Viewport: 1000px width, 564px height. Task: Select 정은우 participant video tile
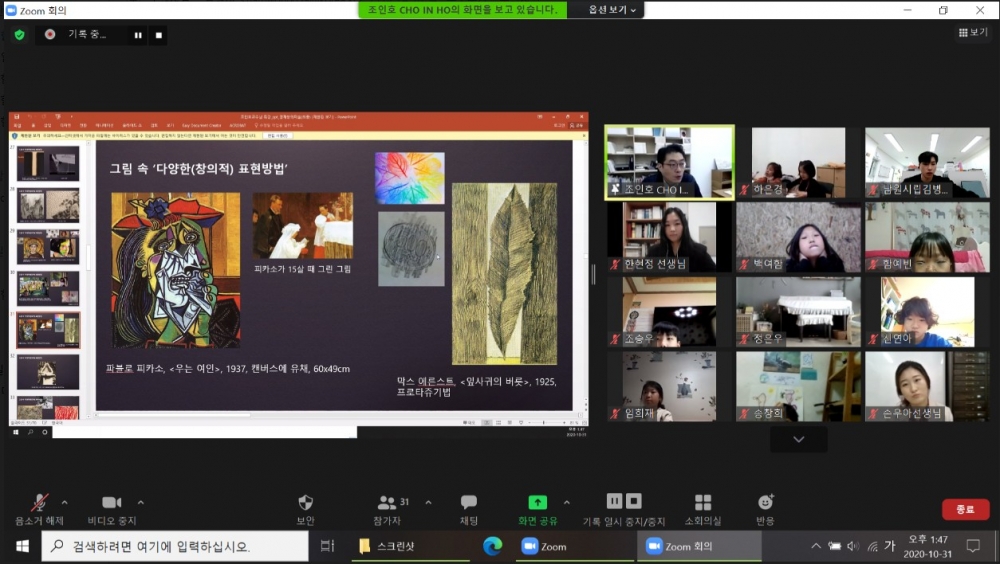tap(798, 312)
